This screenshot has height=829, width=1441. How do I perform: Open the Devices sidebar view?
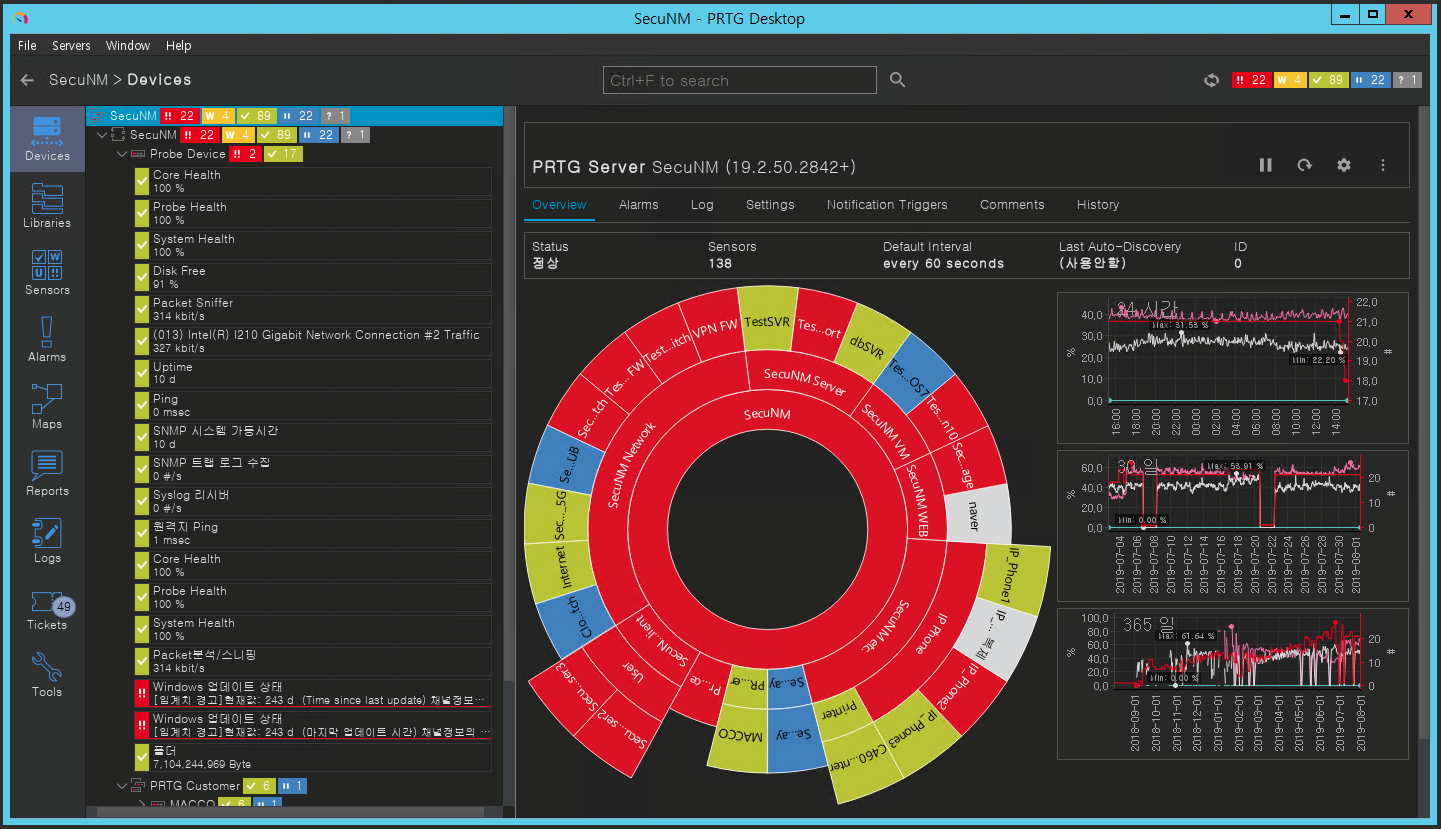pos(47,138)
